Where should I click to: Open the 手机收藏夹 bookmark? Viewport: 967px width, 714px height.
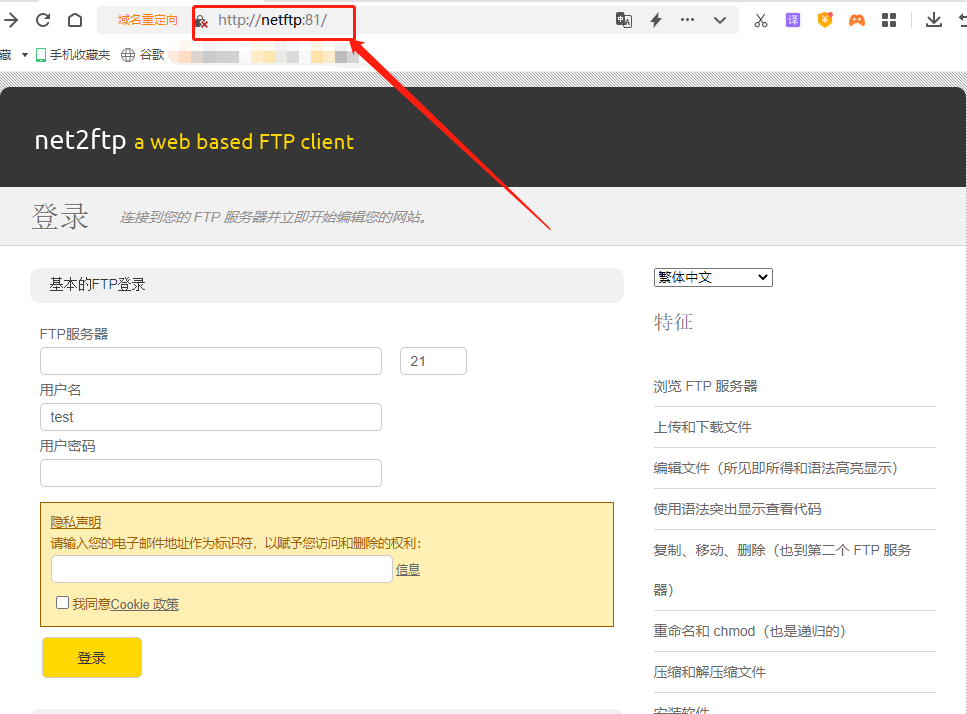73,55
